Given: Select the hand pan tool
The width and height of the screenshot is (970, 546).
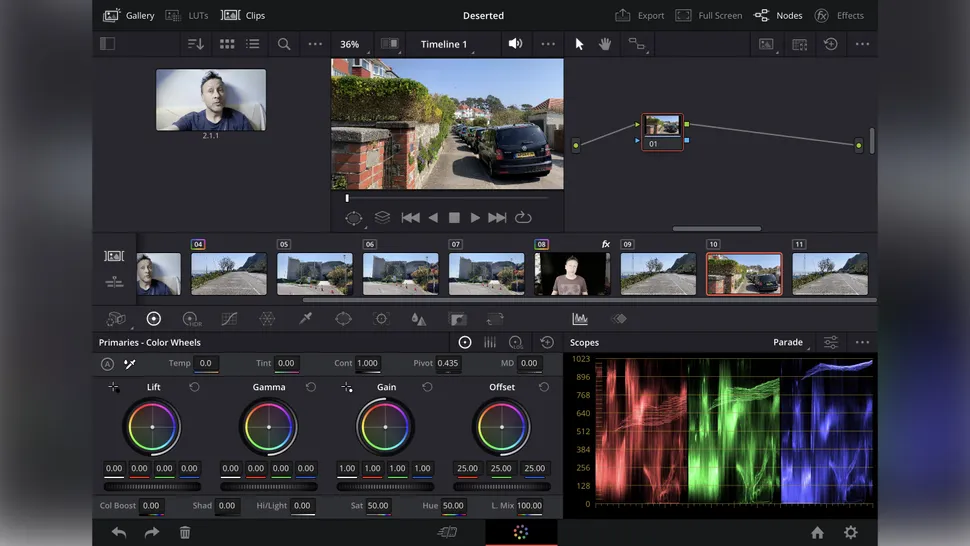Looking at the screenshot, I should pyautogui.click(x=604, y=44).
